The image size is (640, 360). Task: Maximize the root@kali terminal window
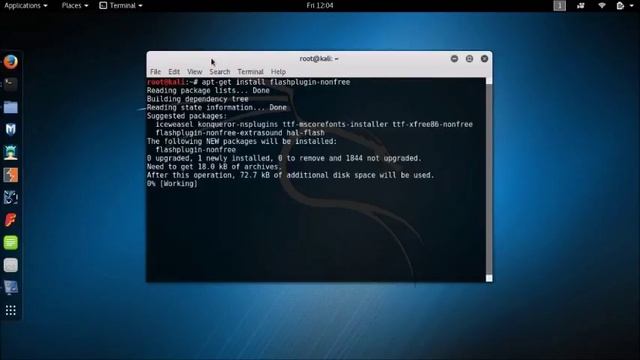click(469, 59)
